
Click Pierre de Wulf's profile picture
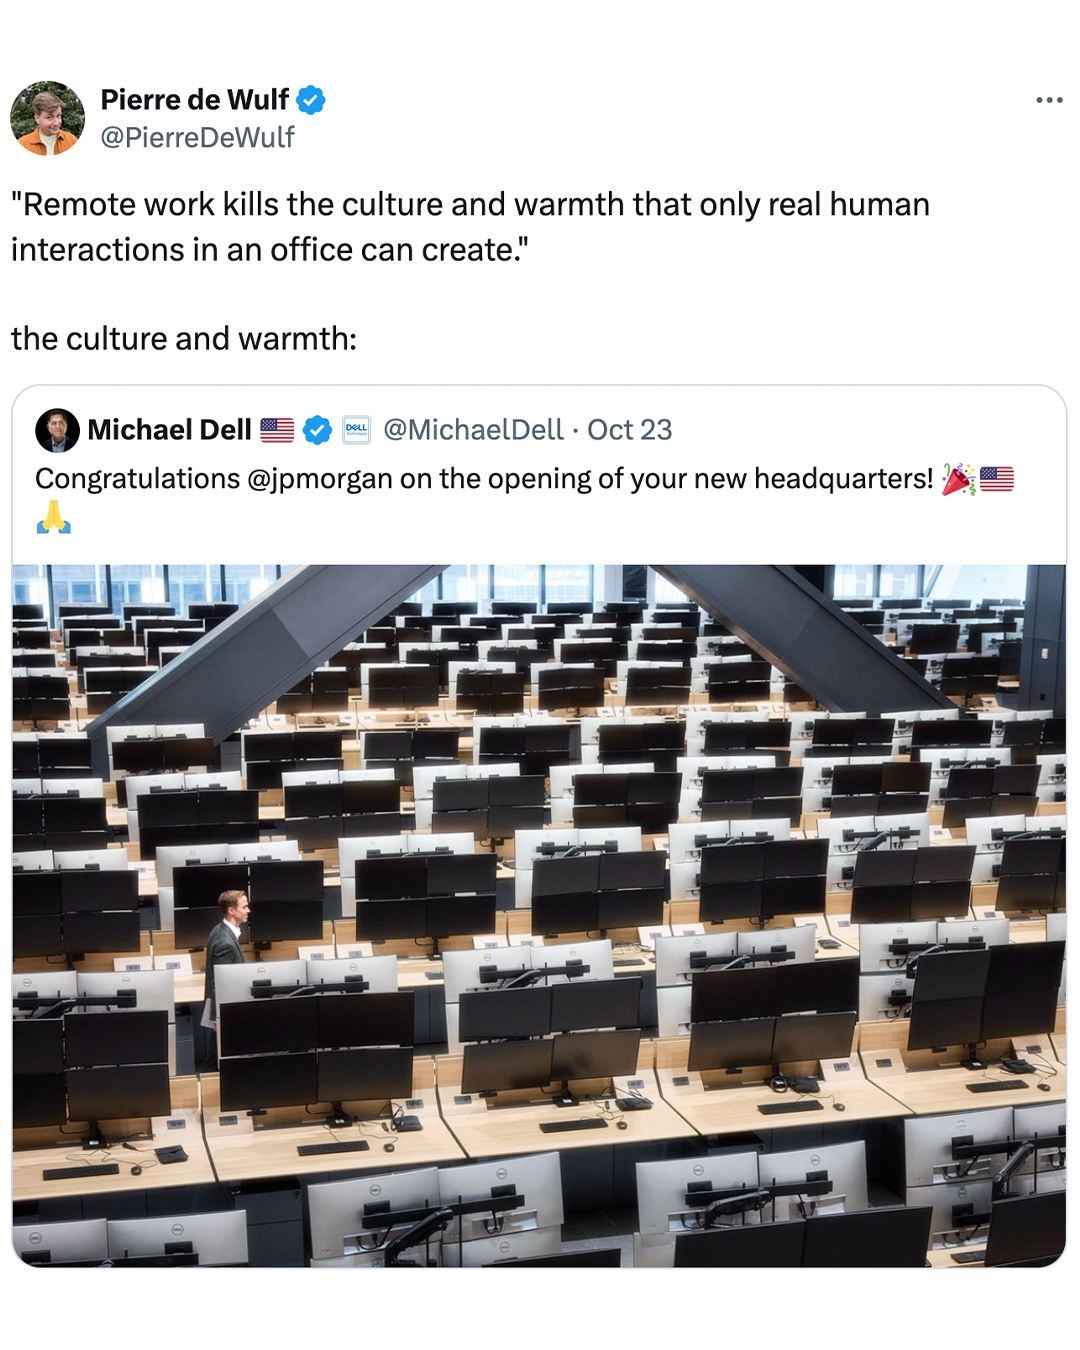(47, 118)
